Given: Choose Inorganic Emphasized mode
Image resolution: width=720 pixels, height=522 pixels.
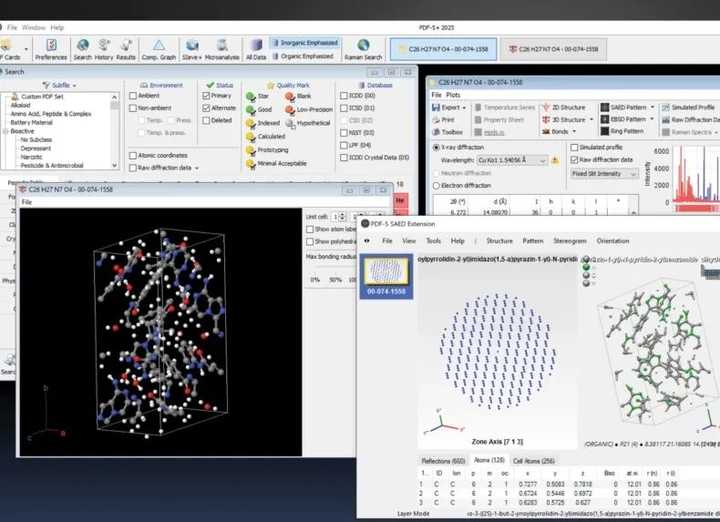Looking at the screenshot, I should click(305, 43).
